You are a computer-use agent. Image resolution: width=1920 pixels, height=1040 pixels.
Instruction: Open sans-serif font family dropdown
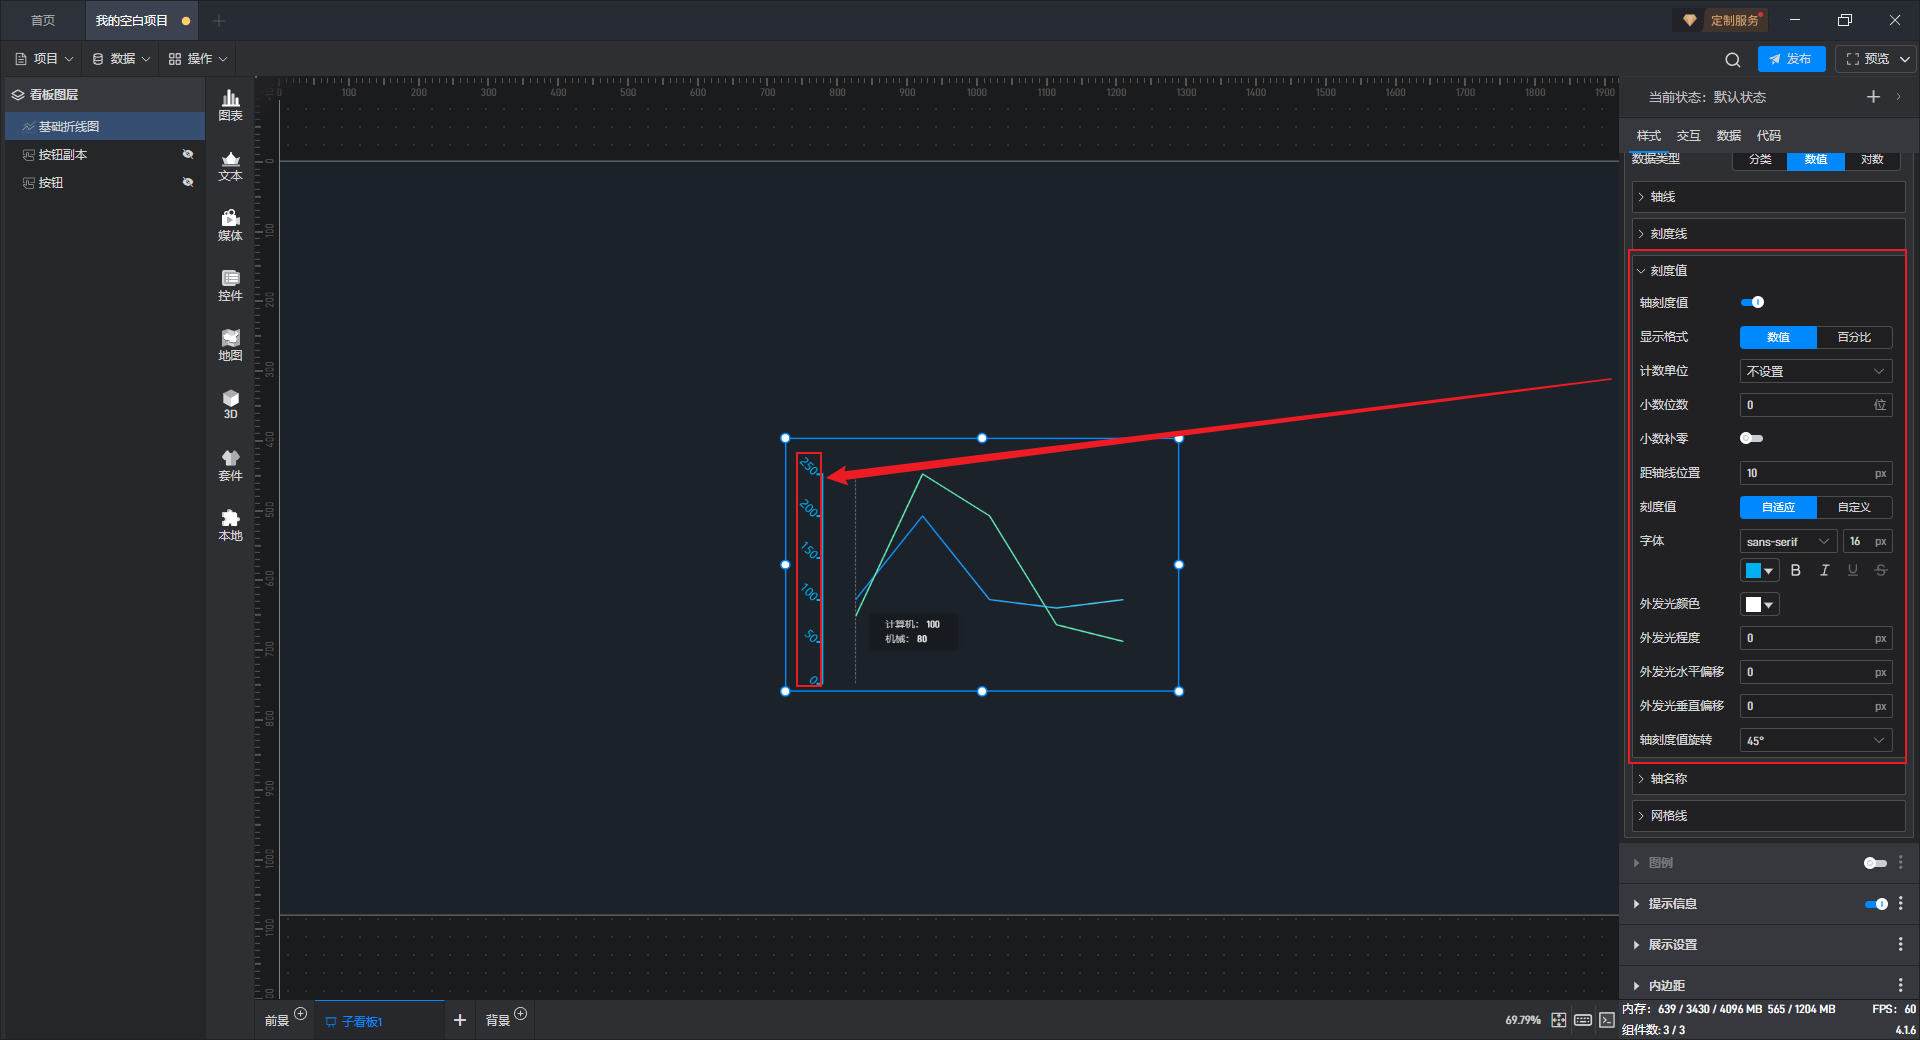point(1788,541)
